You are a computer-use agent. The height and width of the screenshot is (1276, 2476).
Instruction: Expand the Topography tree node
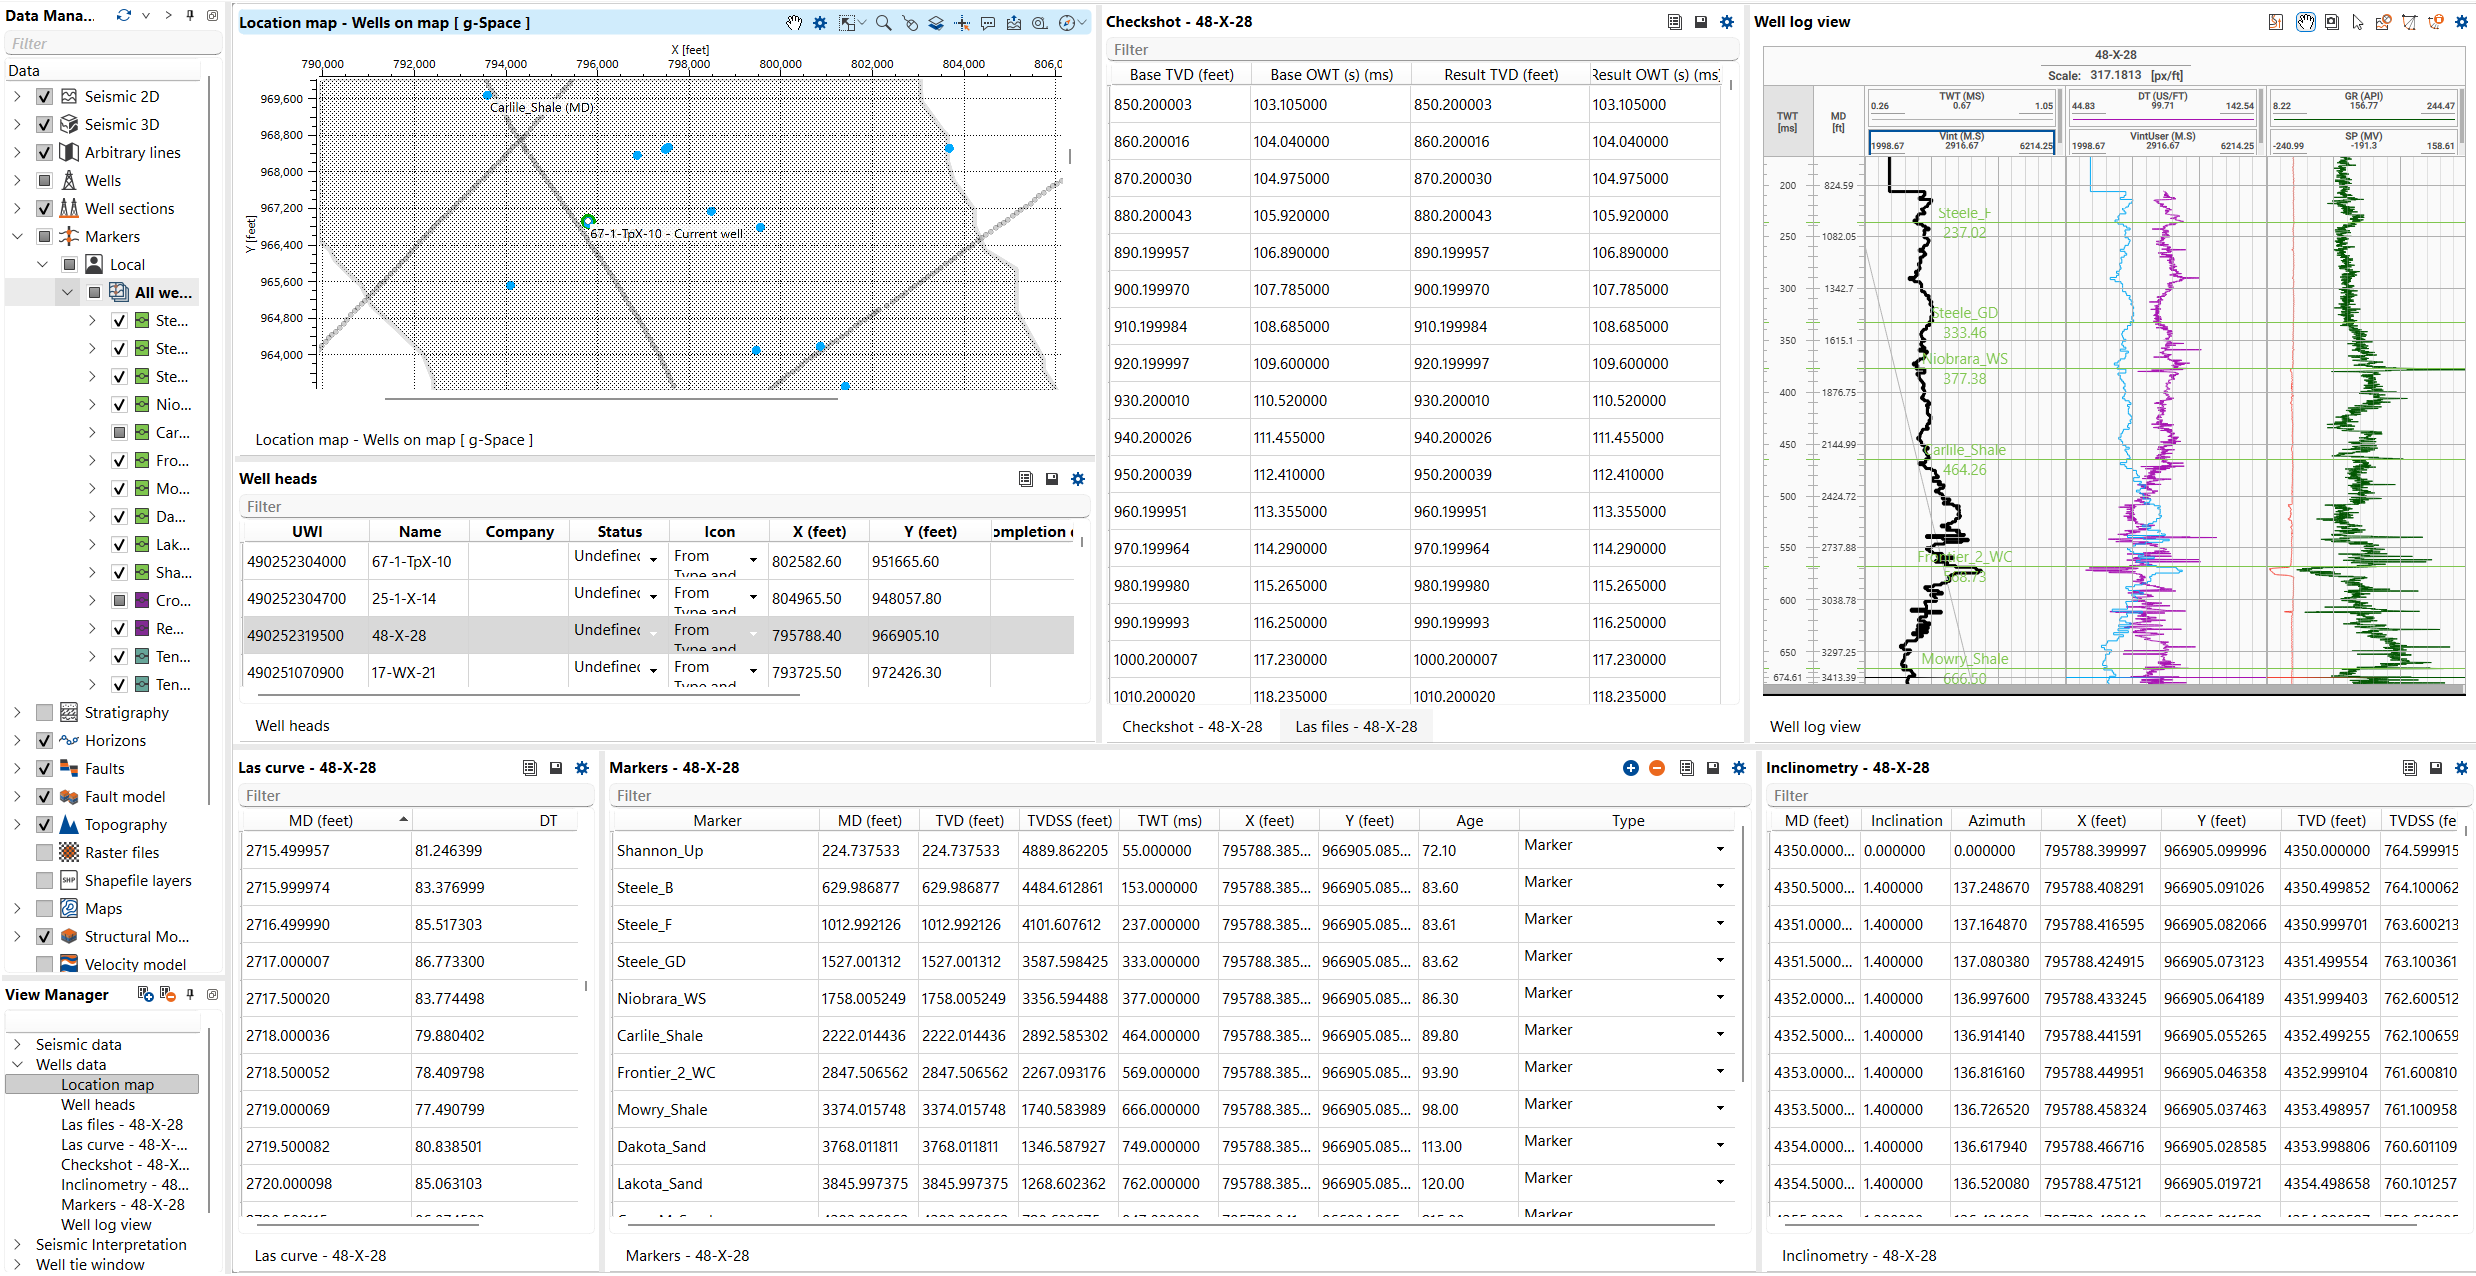17,825
